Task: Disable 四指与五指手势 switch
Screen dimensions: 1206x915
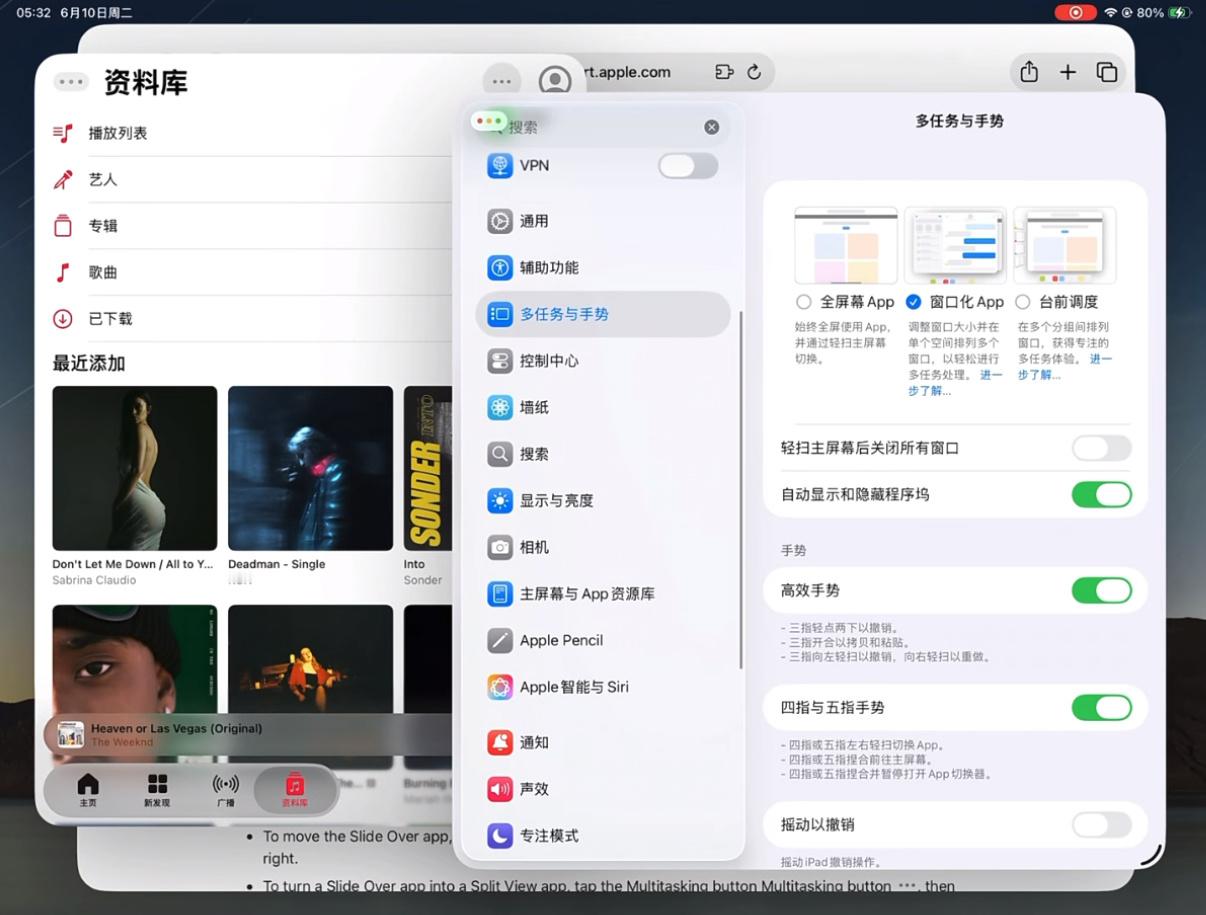Action: (1102, 708)
